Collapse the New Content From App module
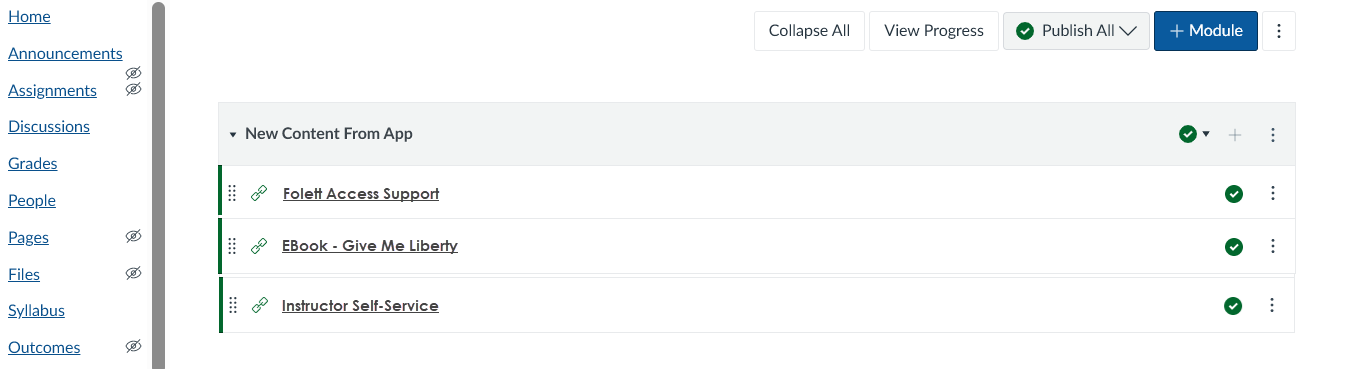 tap(233, 134)
